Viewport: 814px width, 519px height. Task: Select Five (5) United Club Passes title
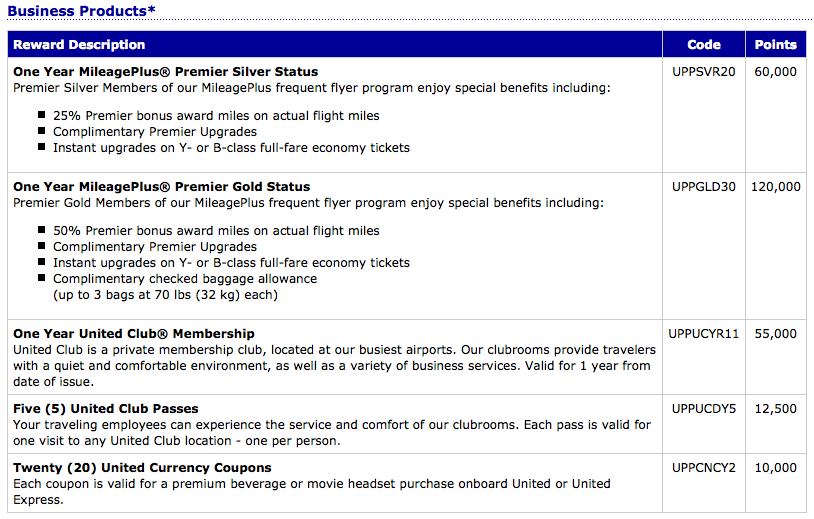coord(106,409)
